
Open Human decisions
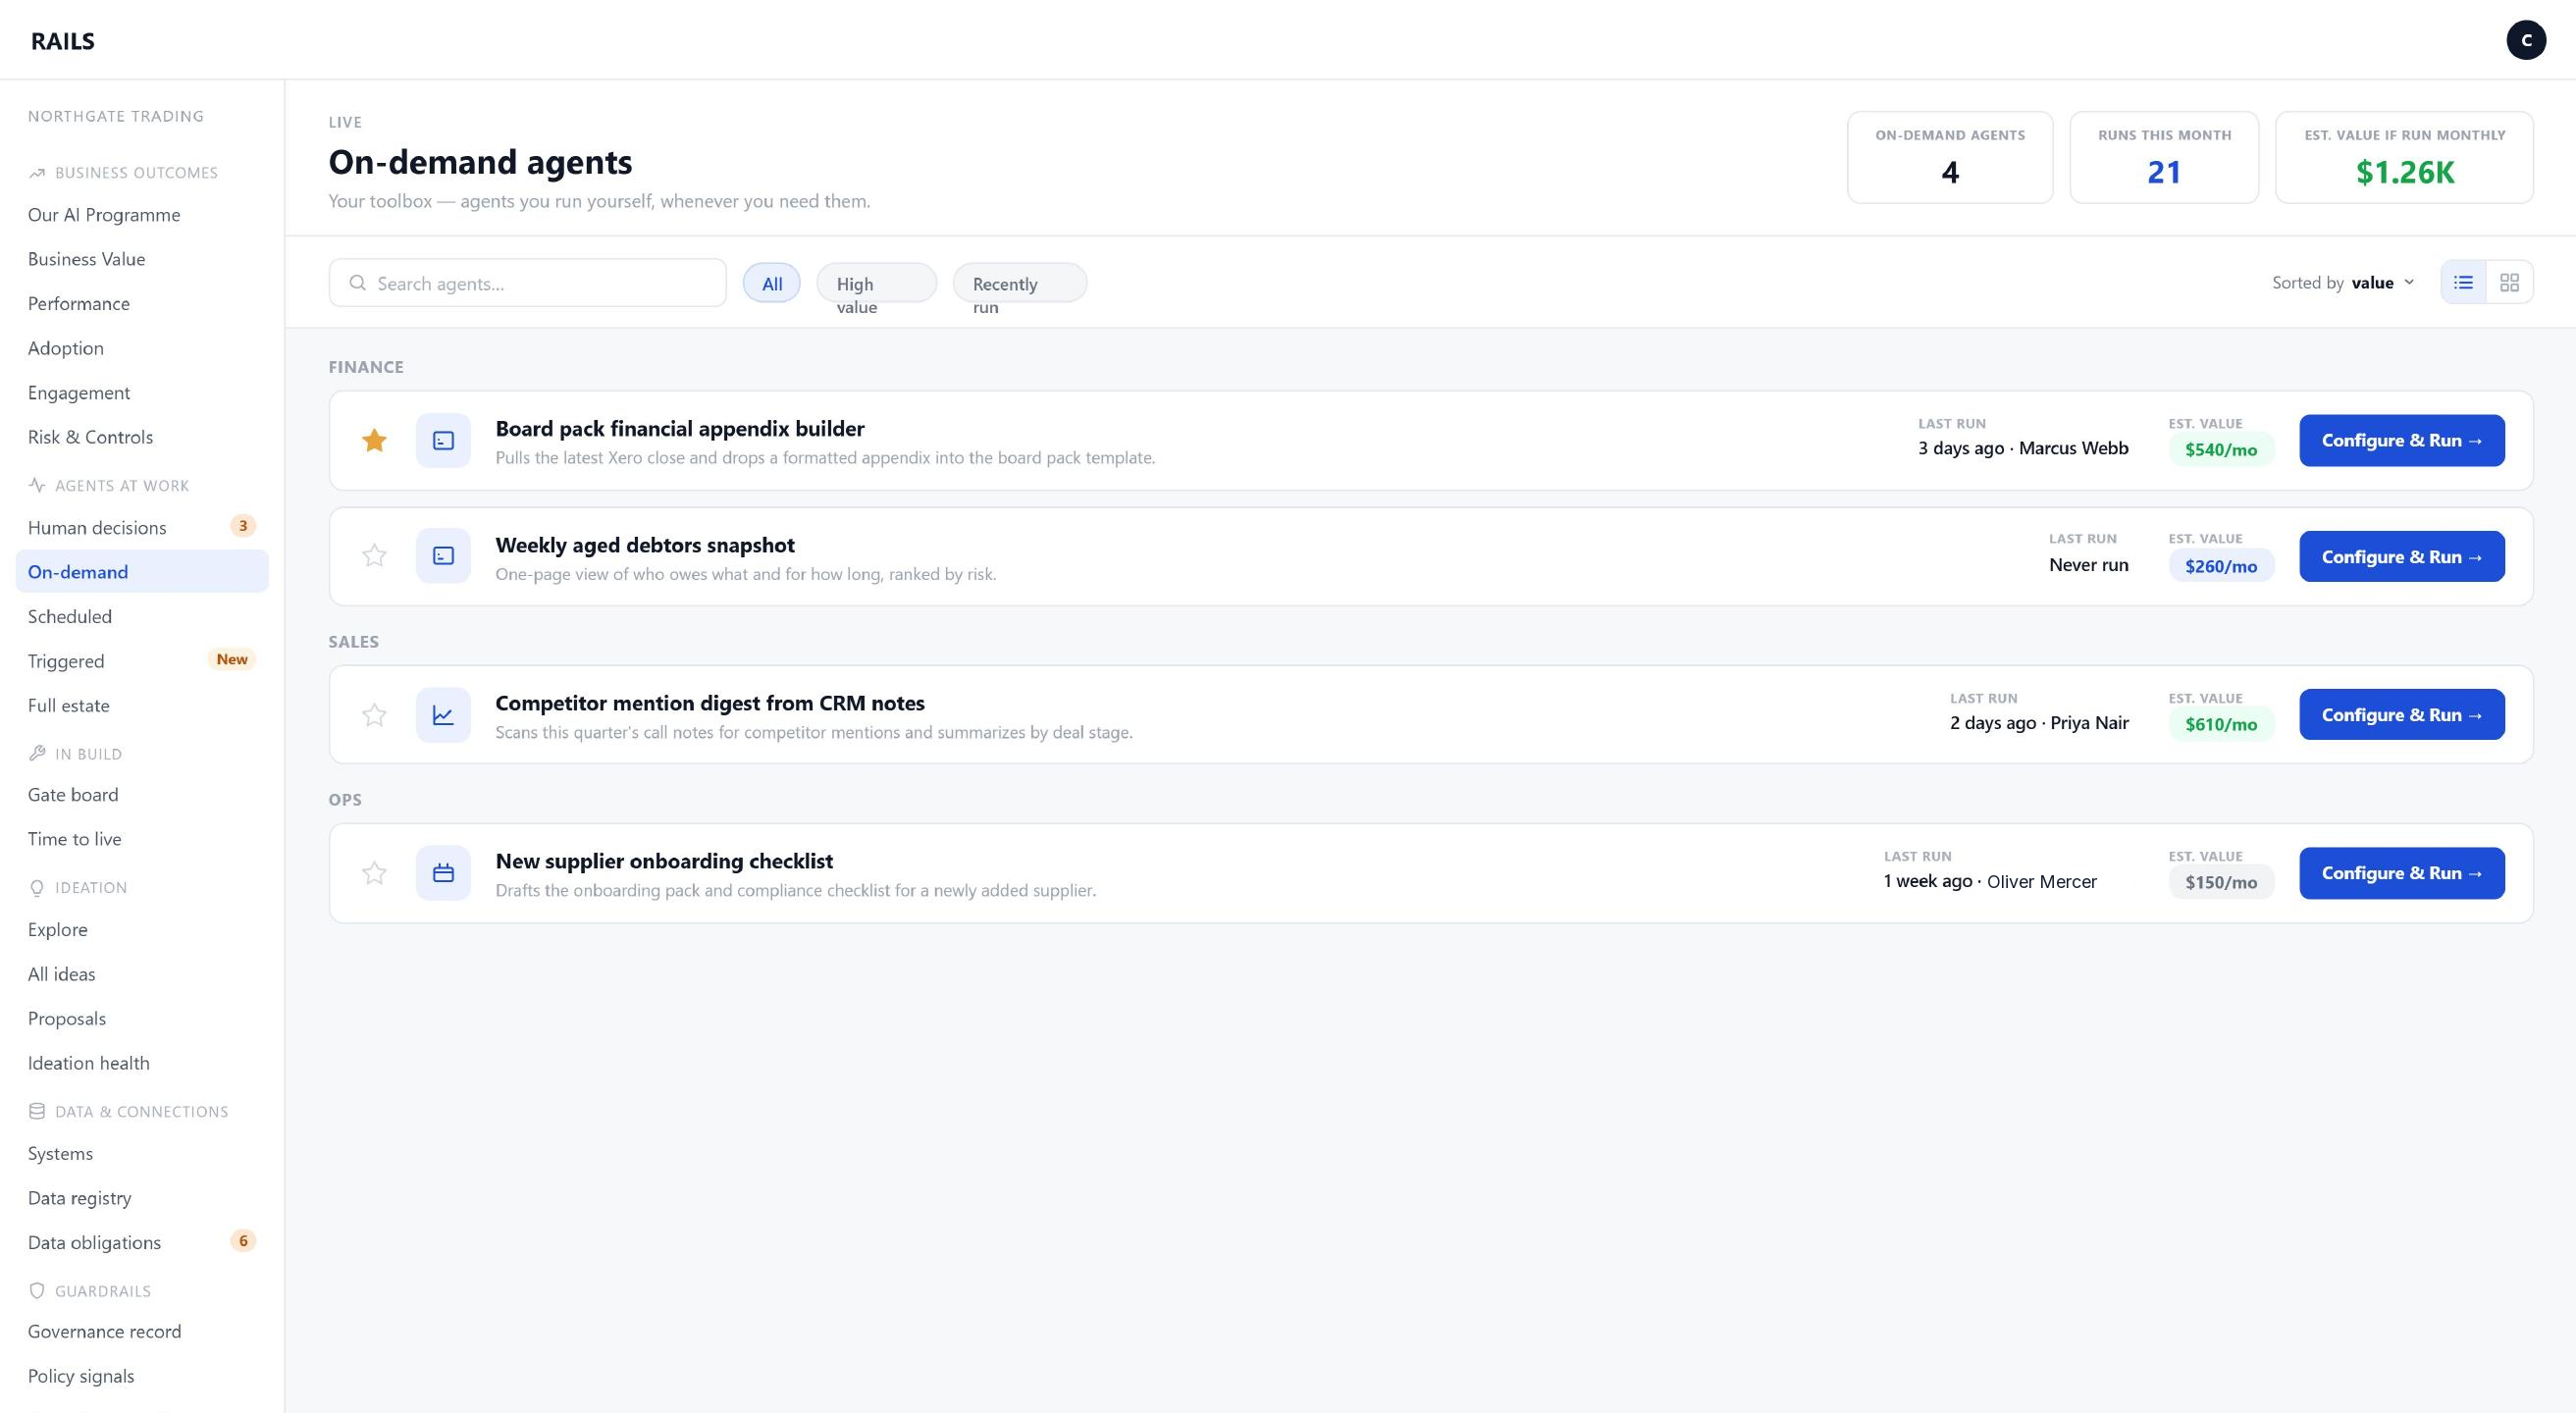142,527
